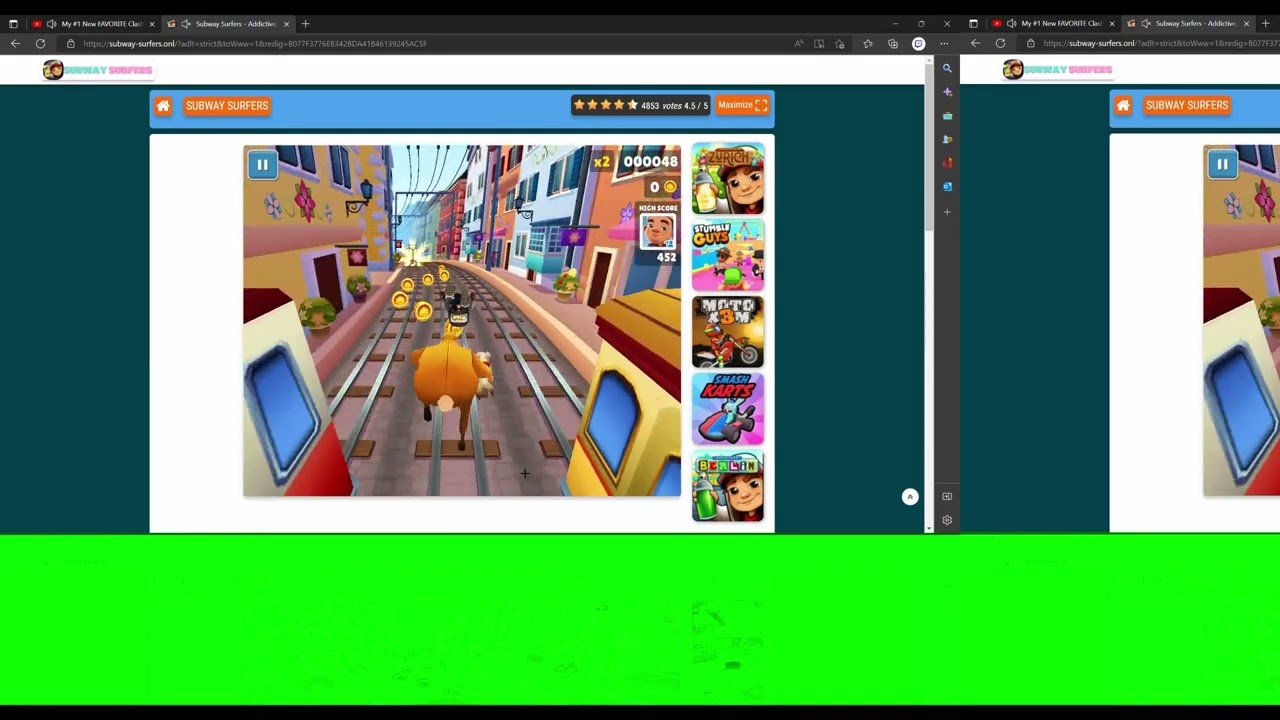Click the sidebar screen icon above gear
This screenshot has height=720, width=1280.
tap(947, 496)
